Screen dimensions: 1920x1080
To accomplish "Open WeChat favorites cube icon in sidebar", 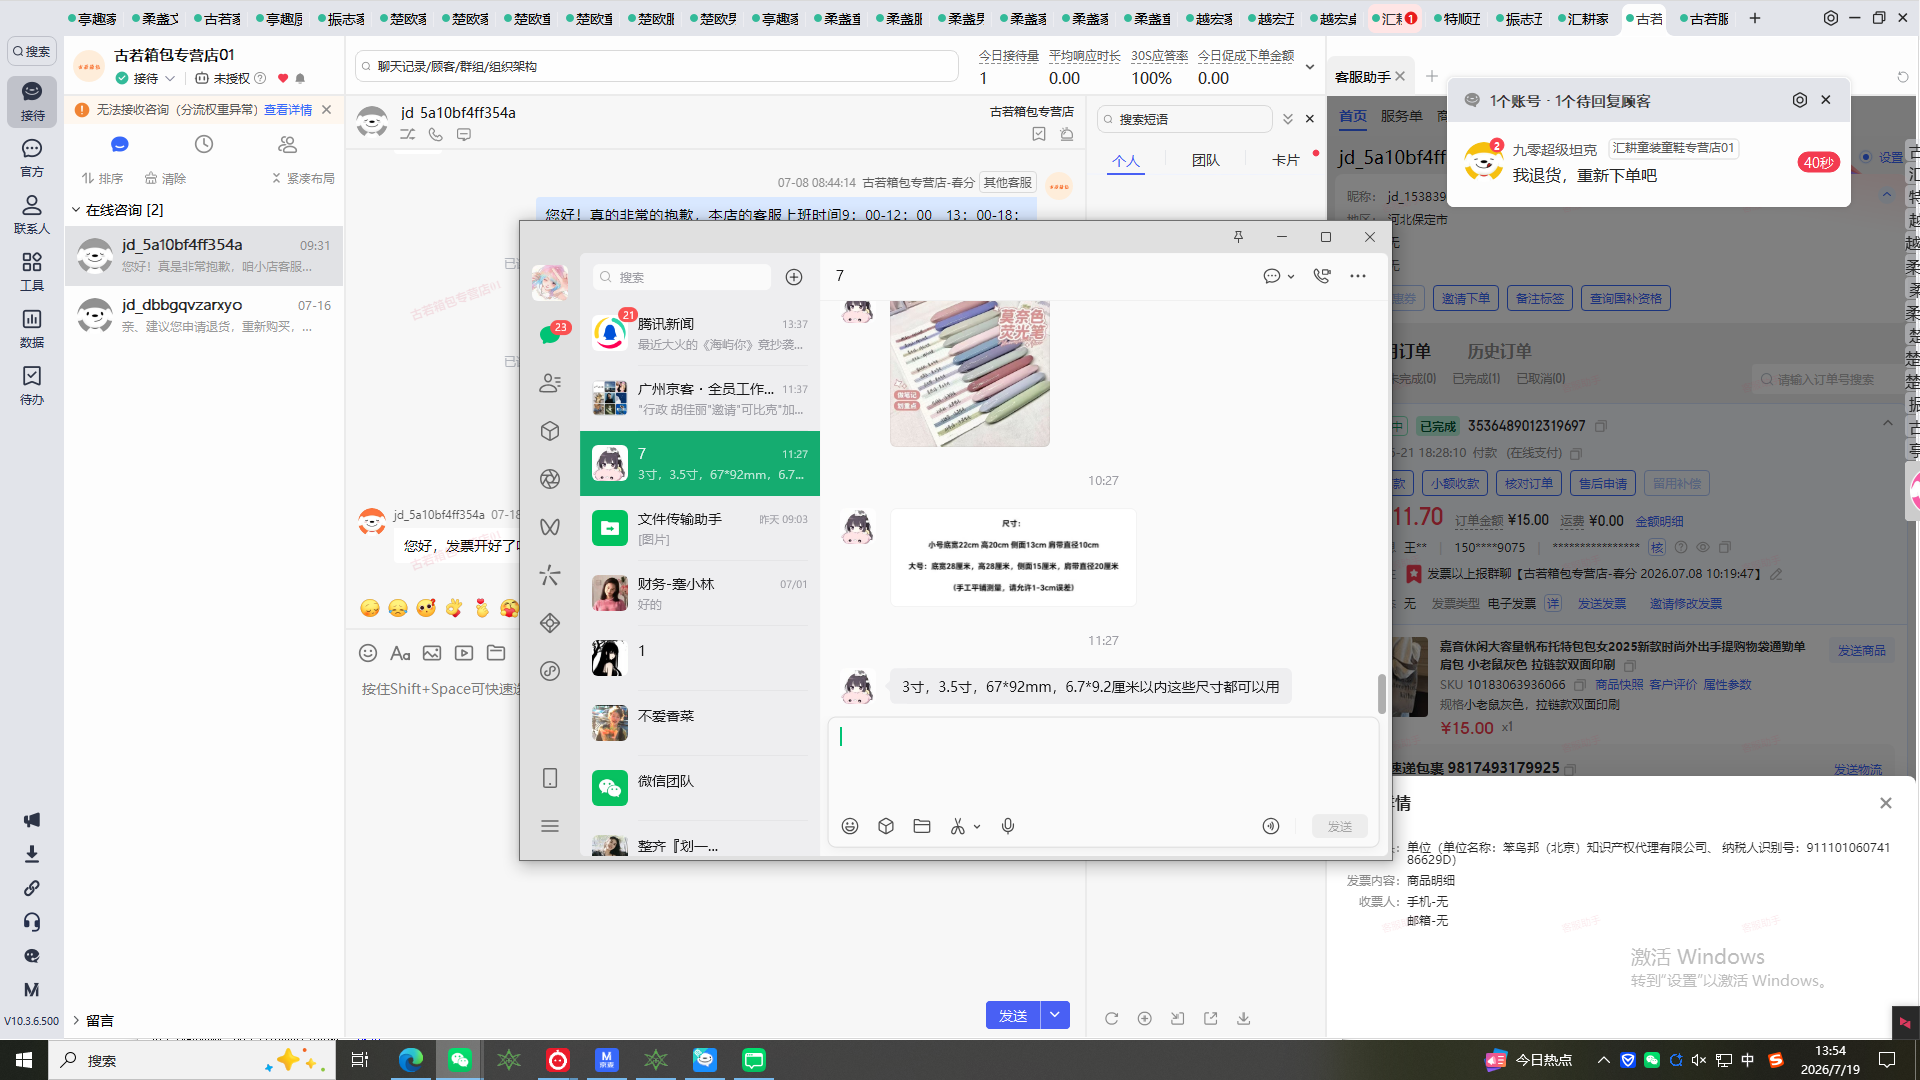I will (550, 431).
